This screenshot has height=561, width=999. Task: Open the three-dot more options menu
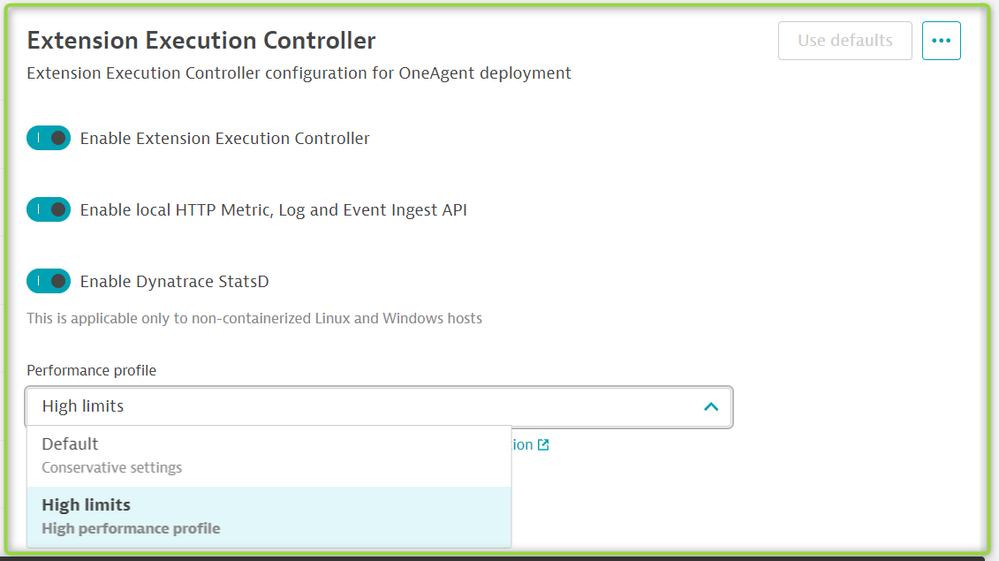[x=941, y=41]
